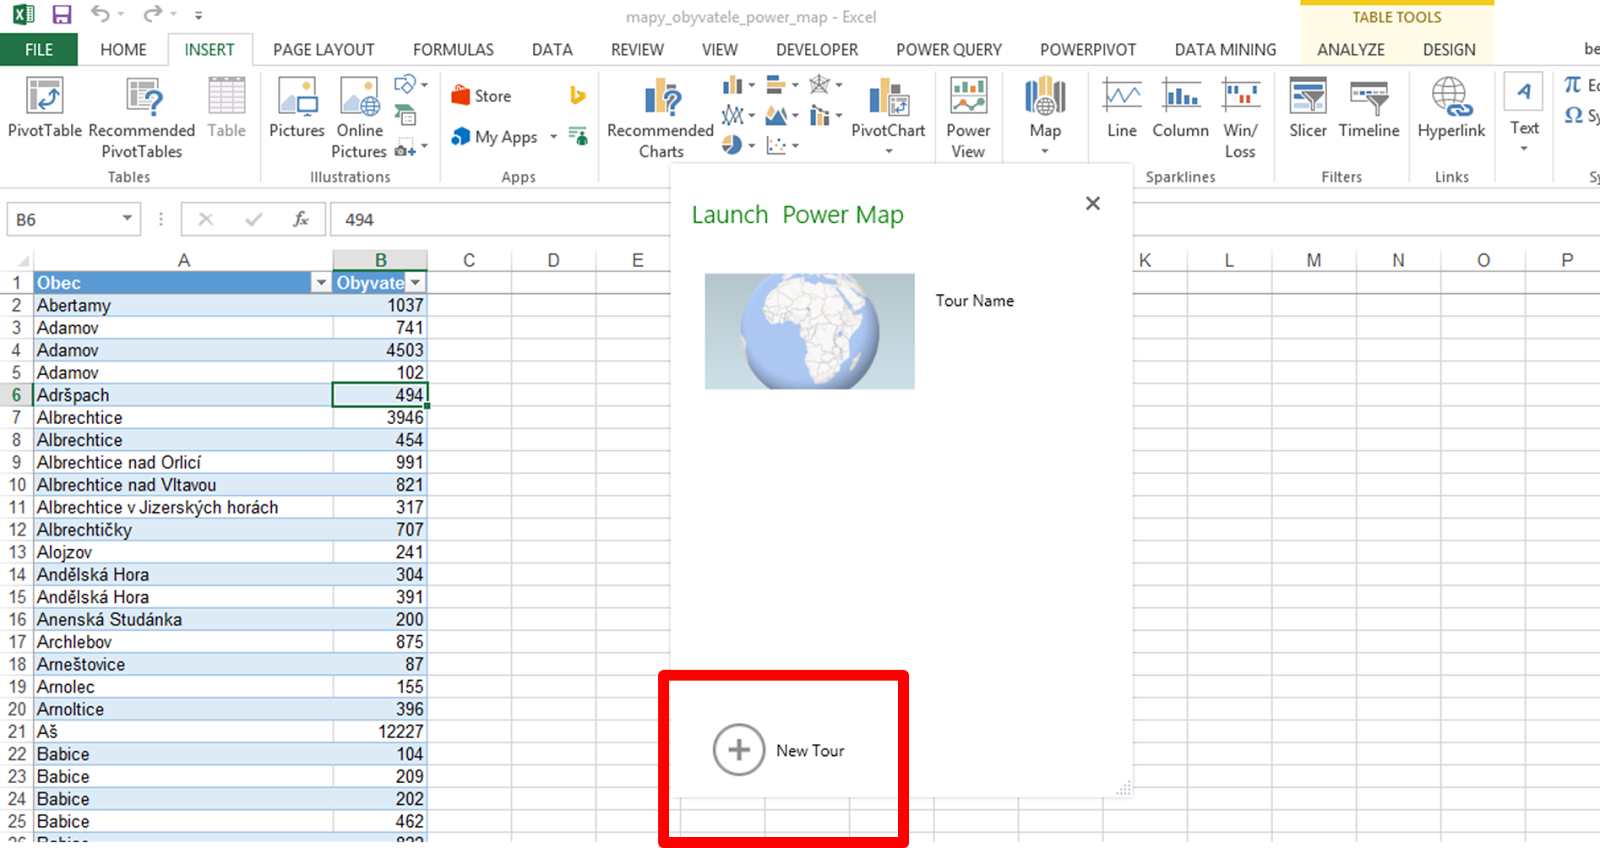Click the formula bar showing 494
This screenshot has width=1600, height=848.
coord(500,219)
